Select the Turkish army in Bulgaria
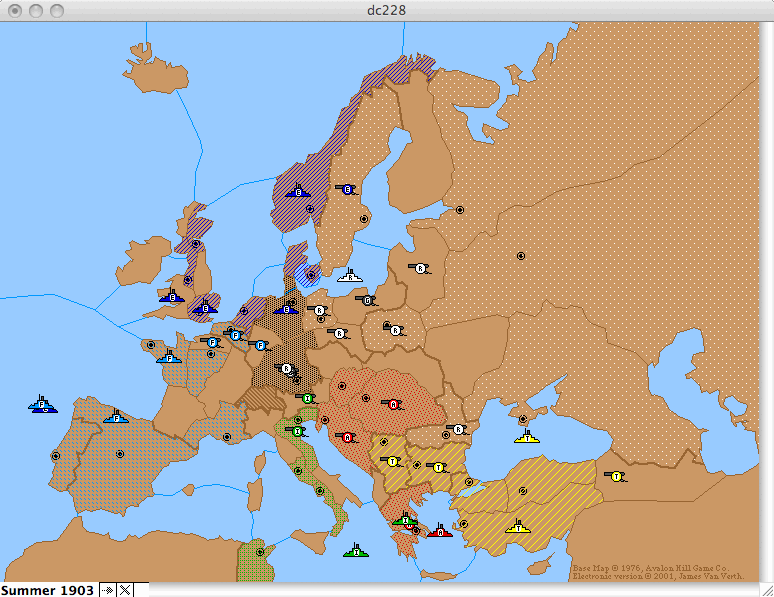 [x=437, y=467]
